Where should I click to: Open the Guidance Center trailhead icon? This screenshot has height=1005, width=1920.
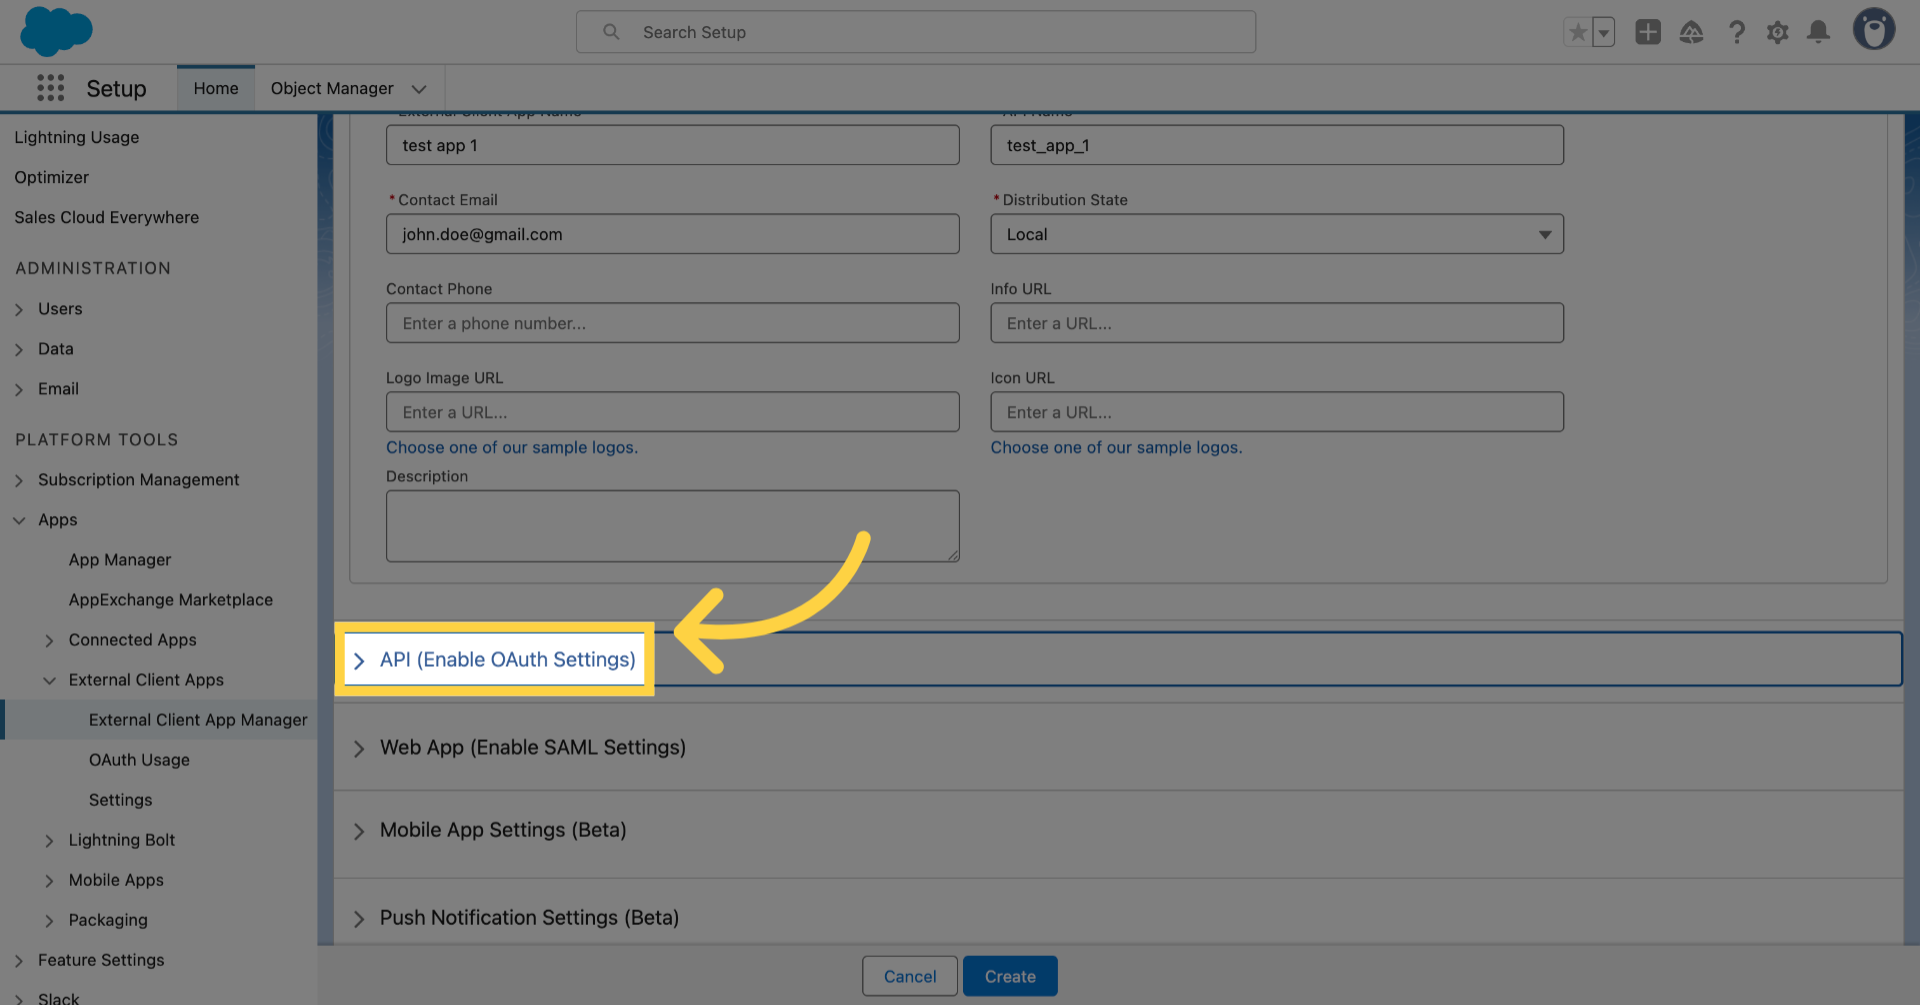[x=1692, y=32]
